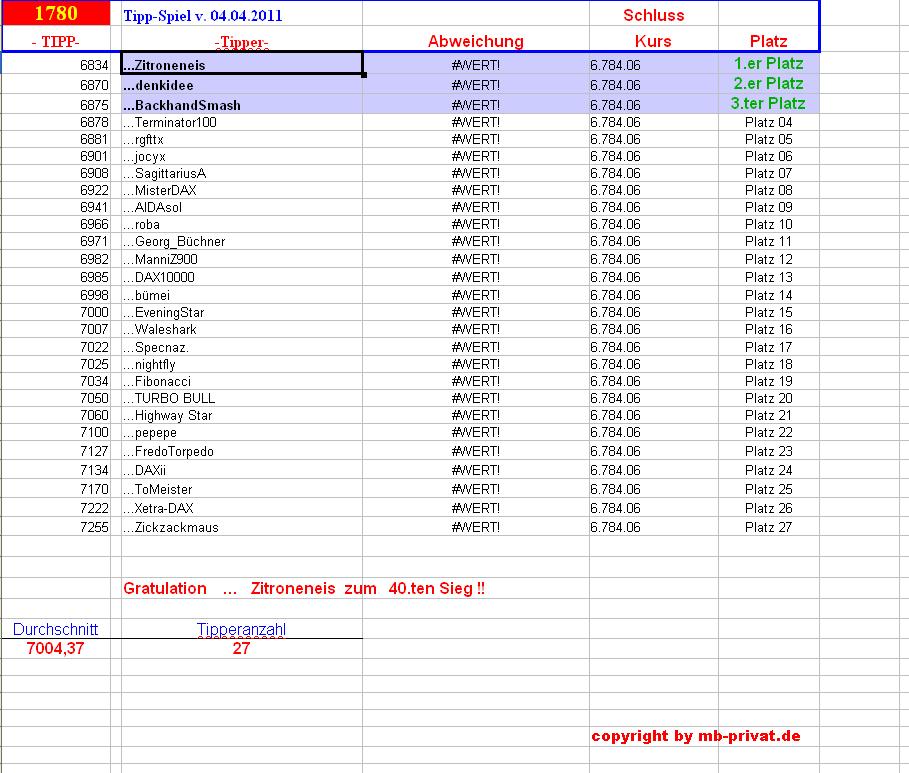Select the ...denkidee name cell
Screen dimensions: 909x773
pyautogui.click(x=242, y=85)
